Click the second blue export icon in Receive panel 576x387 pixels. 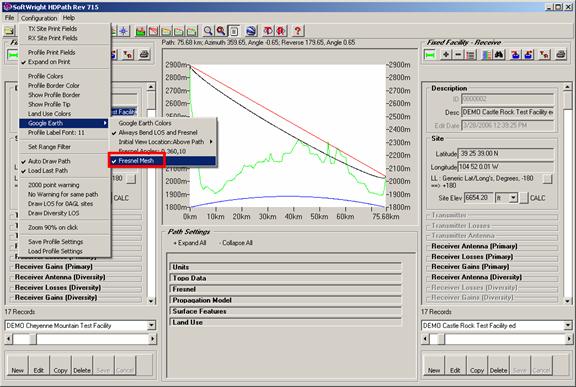(528, 55)
